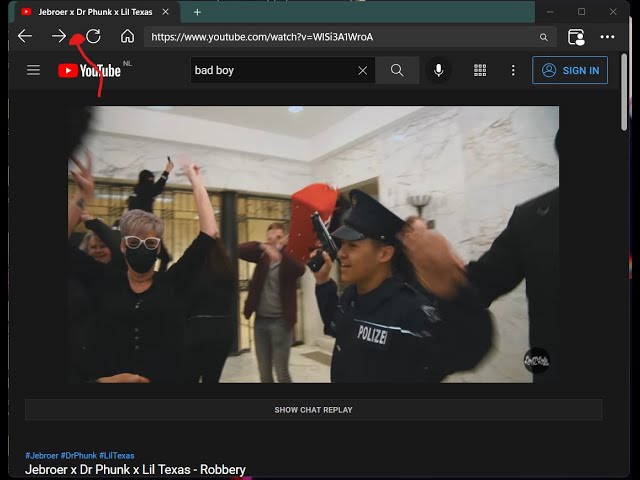Open the browser three-dot settings menu

607,37
